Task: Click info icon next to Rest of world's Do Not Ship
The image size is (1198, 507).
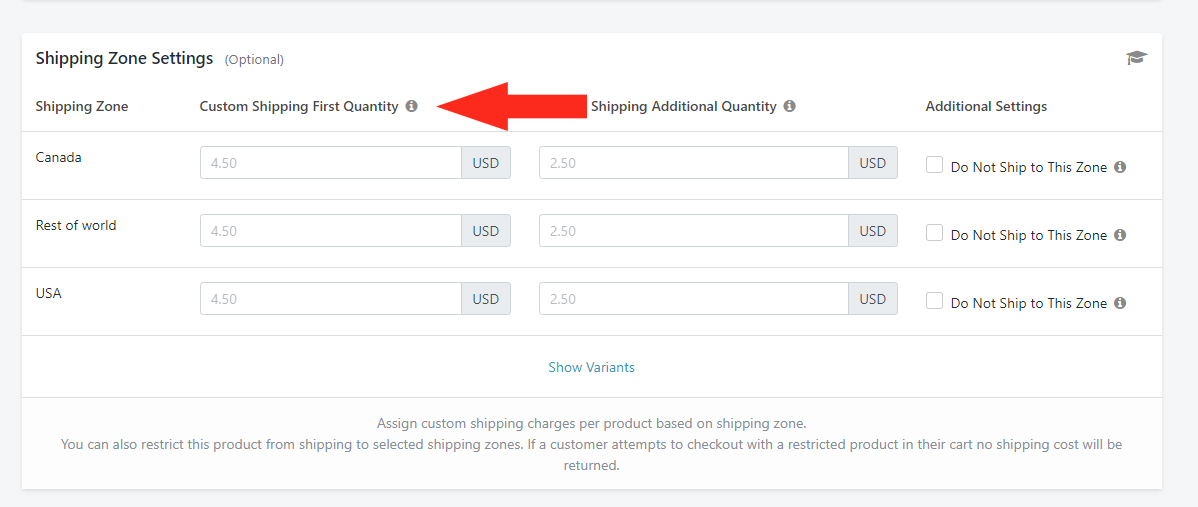Action: (1120, 234)
